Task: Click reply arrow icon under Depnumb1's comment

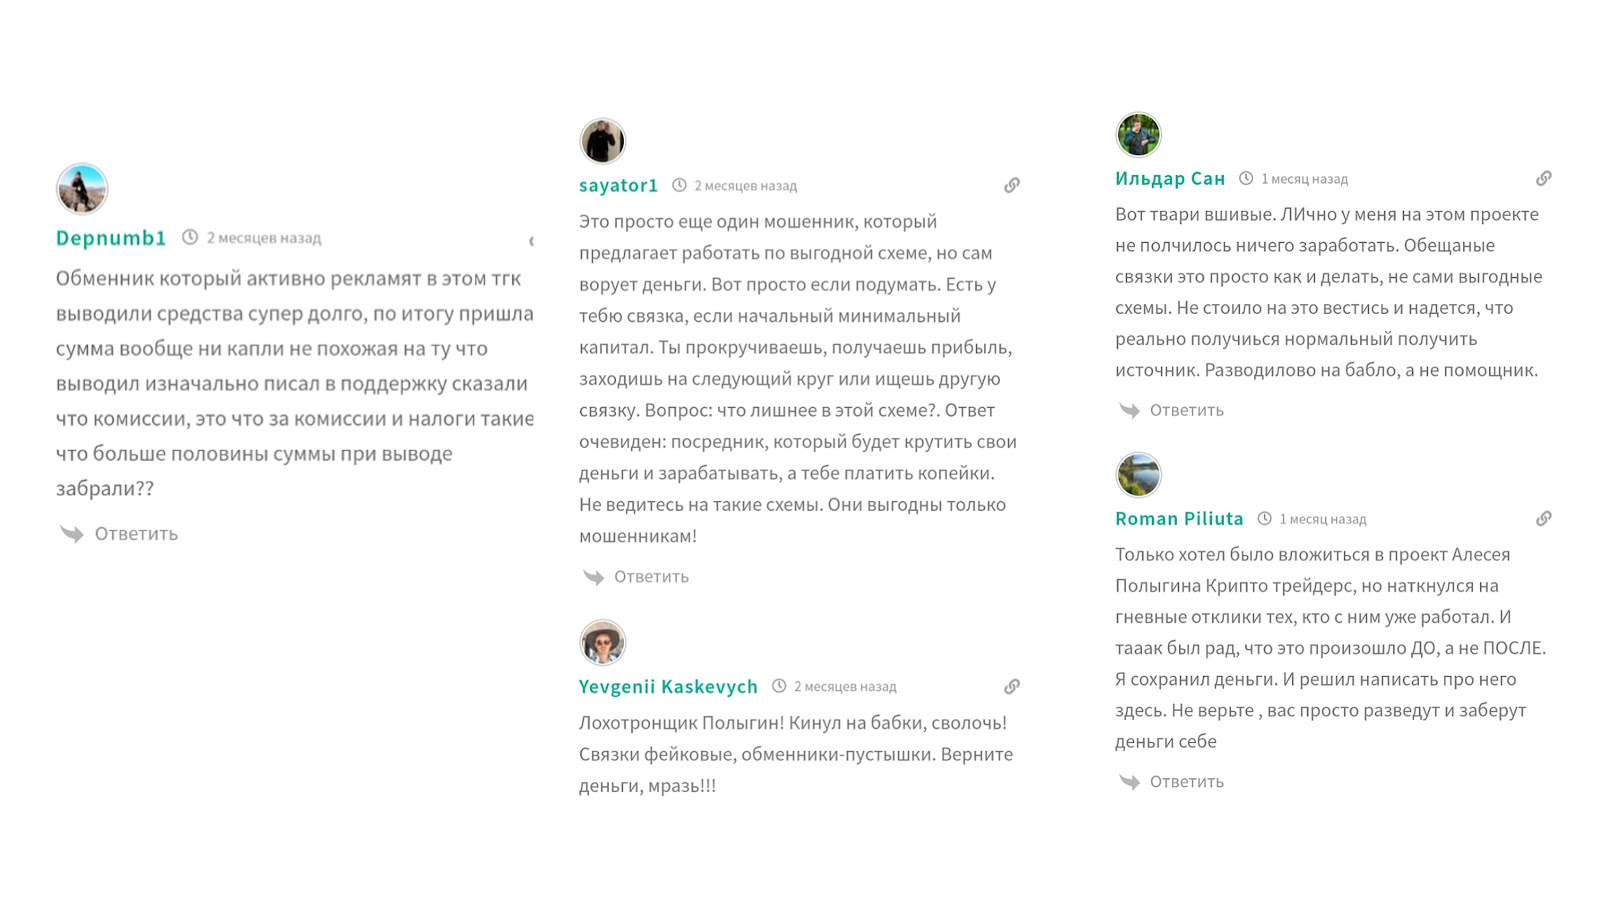Action: point(72,534)
